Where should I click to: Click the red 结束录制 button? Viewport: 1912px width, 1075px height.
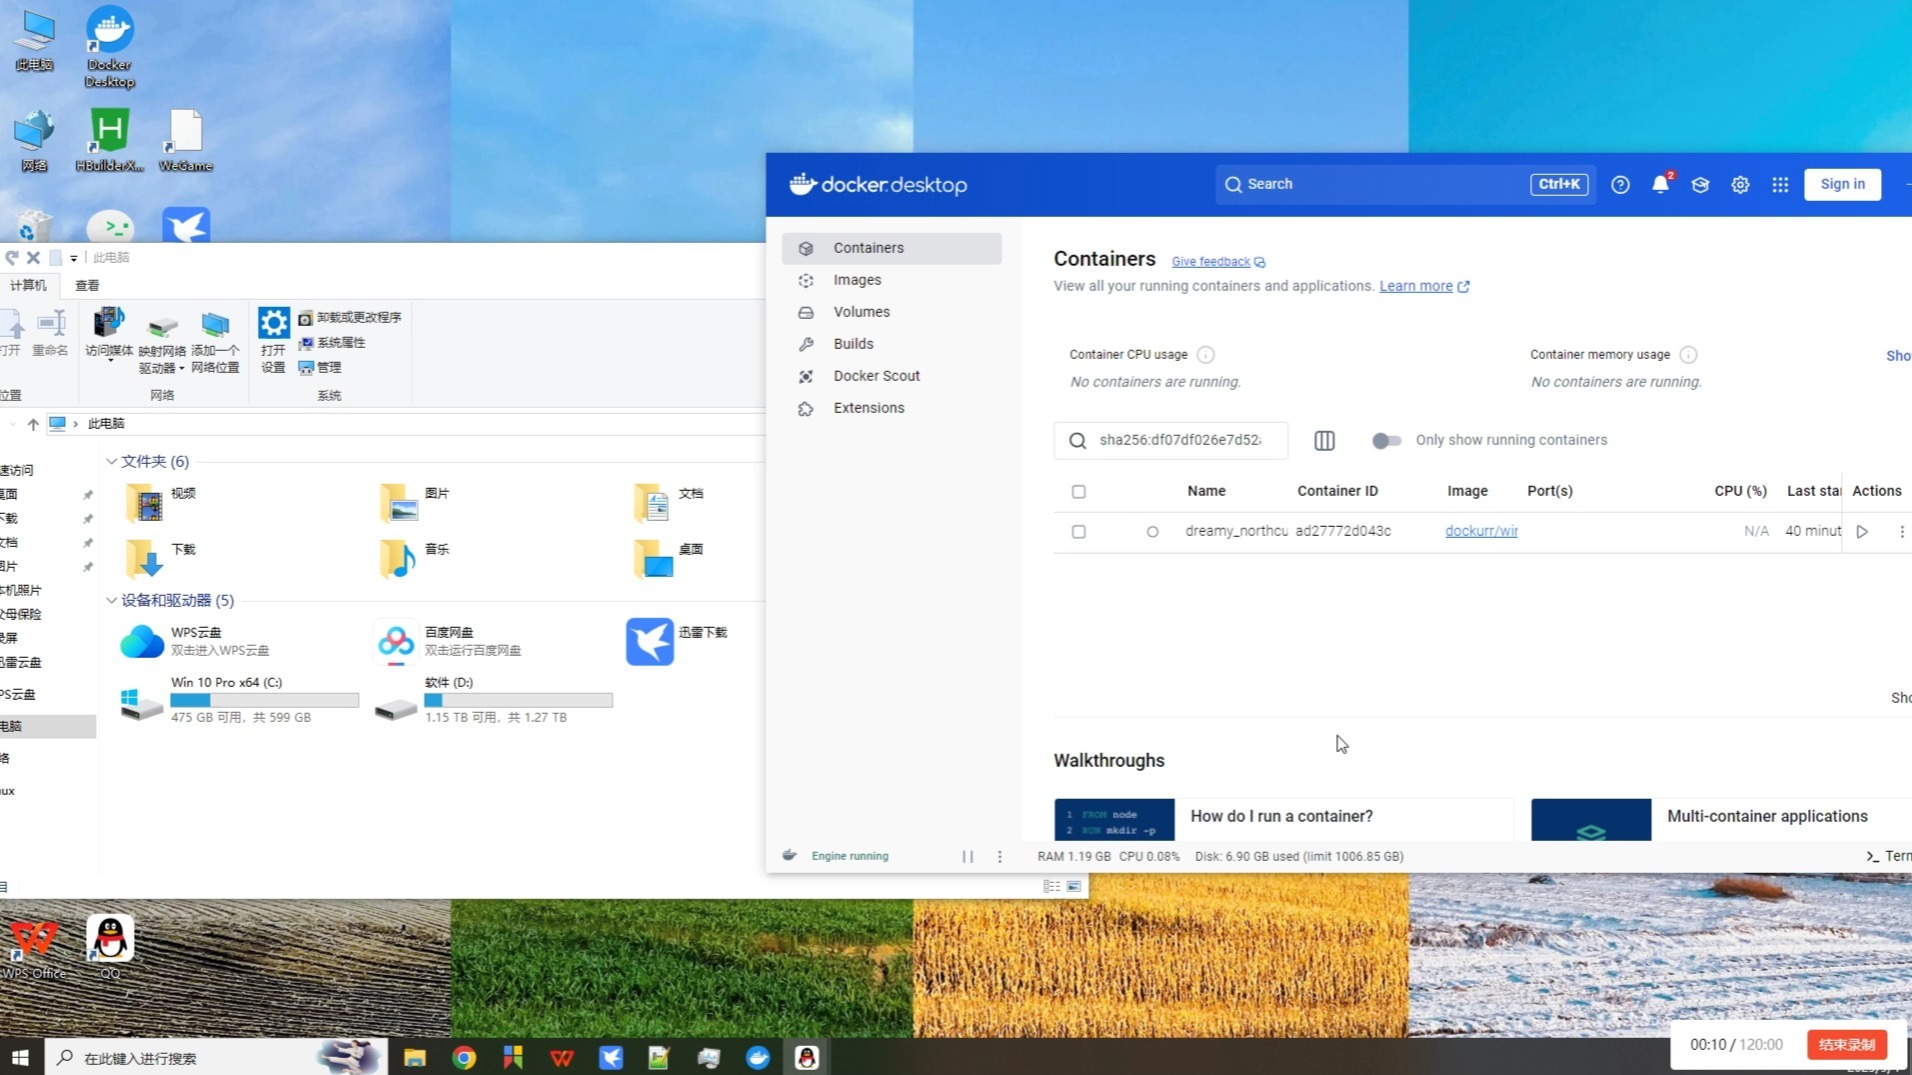[x=1846, y=1045]
